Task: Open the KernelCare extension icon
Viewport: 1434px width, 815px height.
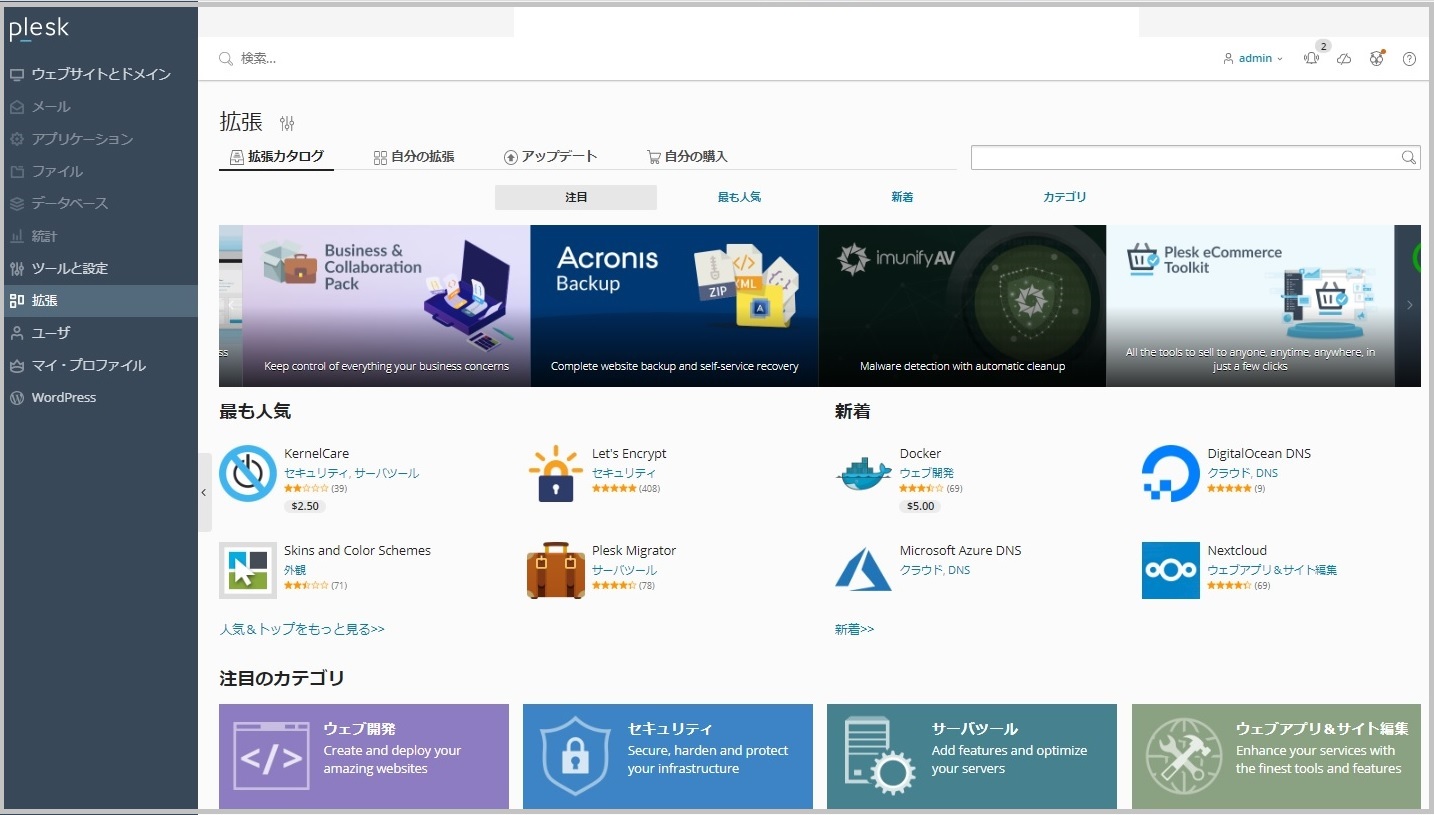Action: [248, 473]
